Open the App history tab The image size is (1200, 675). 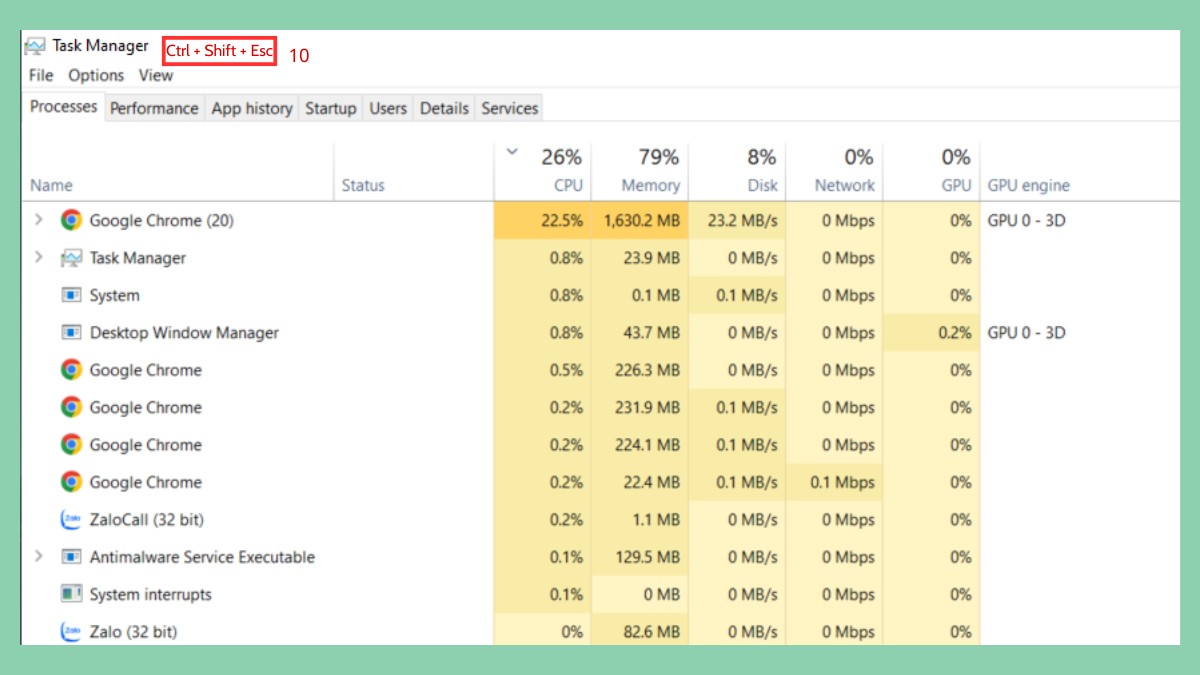251,108
